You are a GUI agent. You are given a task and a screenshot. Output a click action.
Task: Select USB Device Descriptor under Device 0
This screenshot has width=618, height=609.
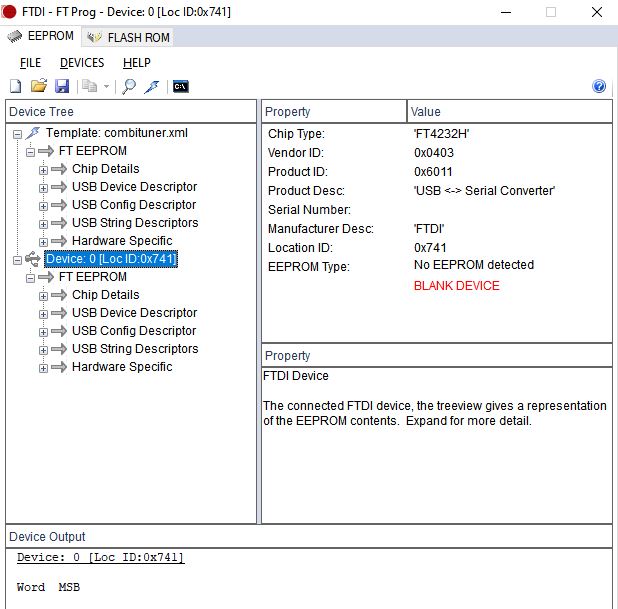(x=134, y=313)
